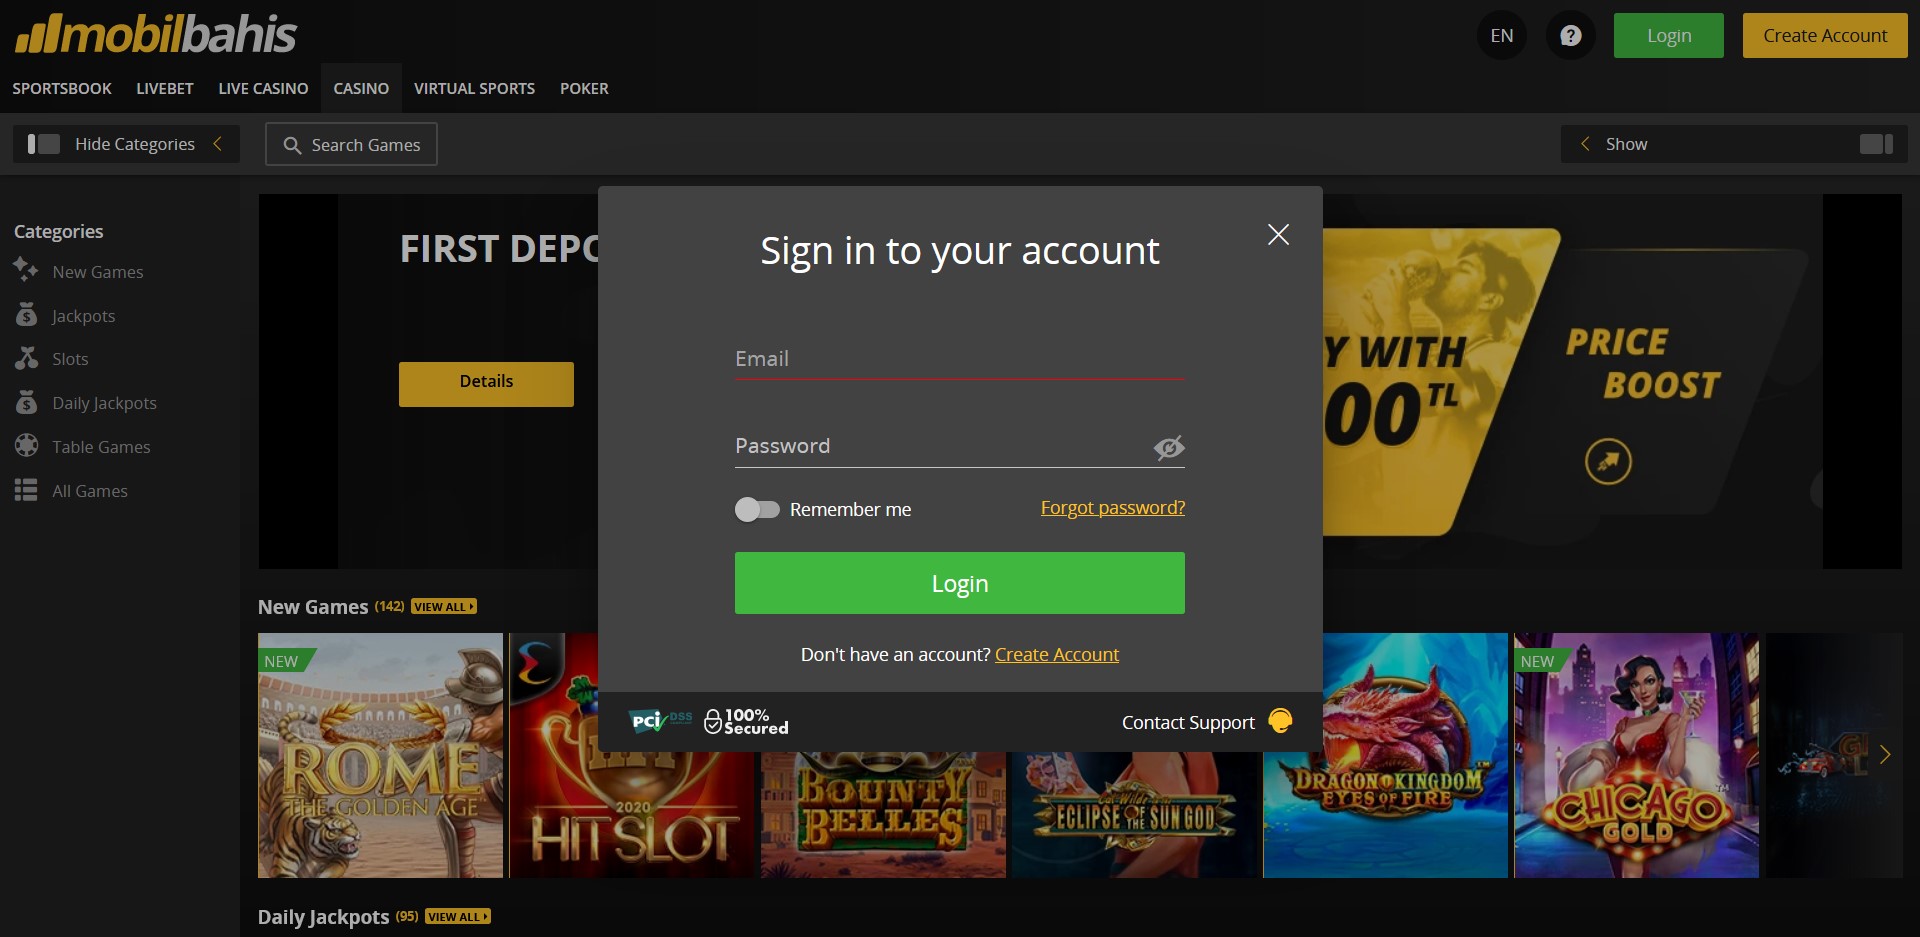Open Chicago Gold game thumbnail
Screen dimensions: 1920x937
1636,755
